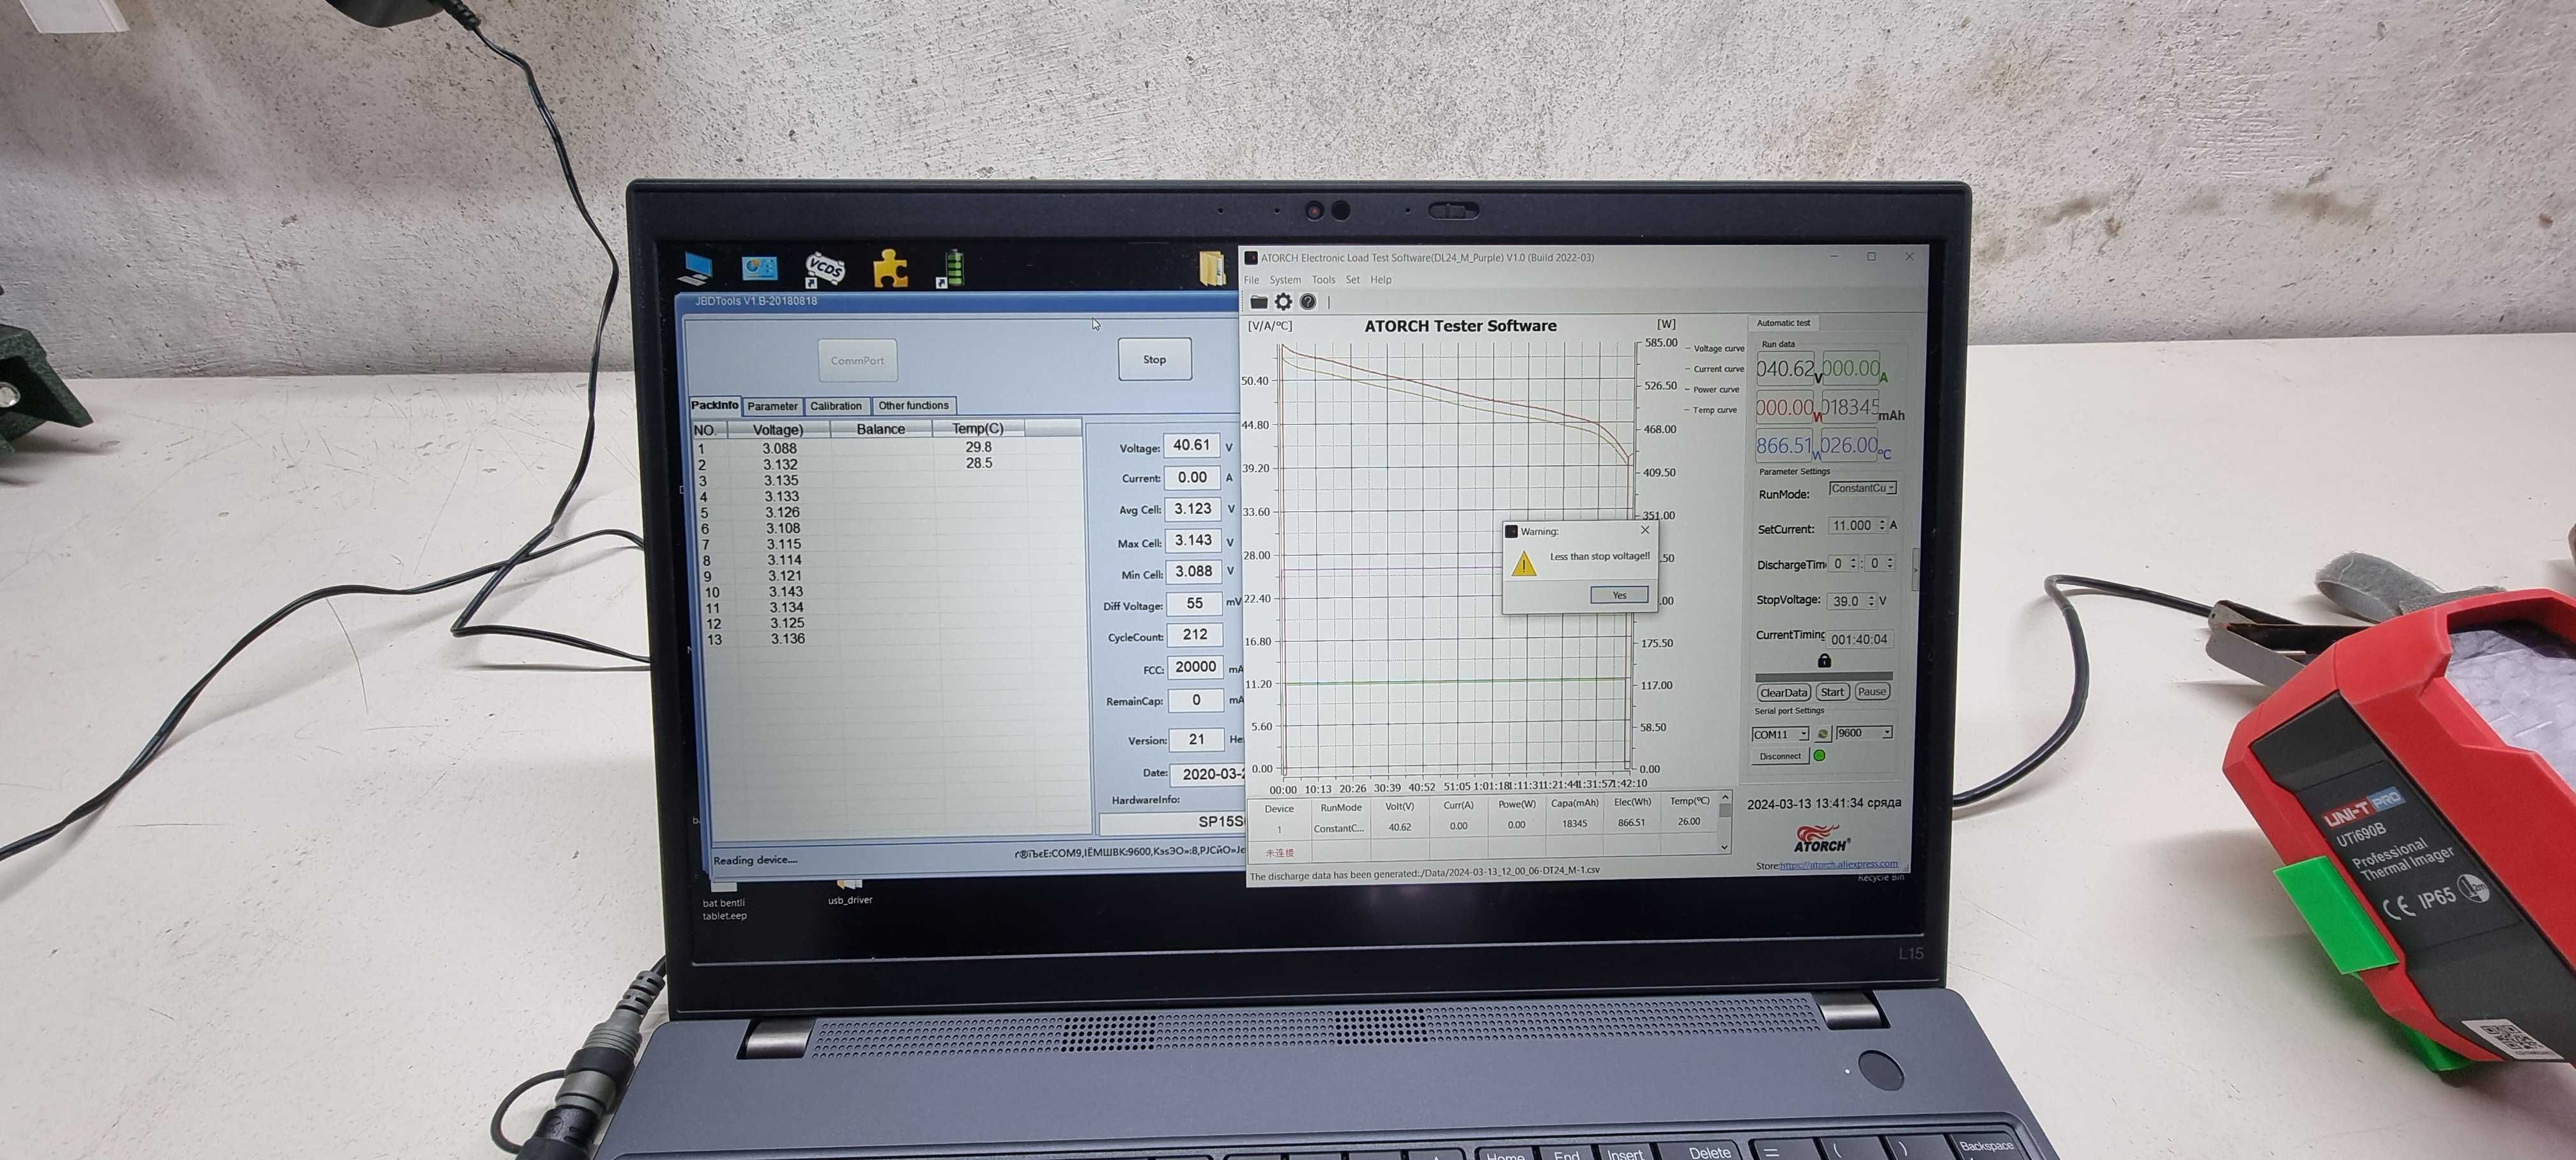The image size is (2576, 1160).
Task: Adjust DischargeTime minutes stepper
Action: pyautogui.click(x=1889, y=563)
